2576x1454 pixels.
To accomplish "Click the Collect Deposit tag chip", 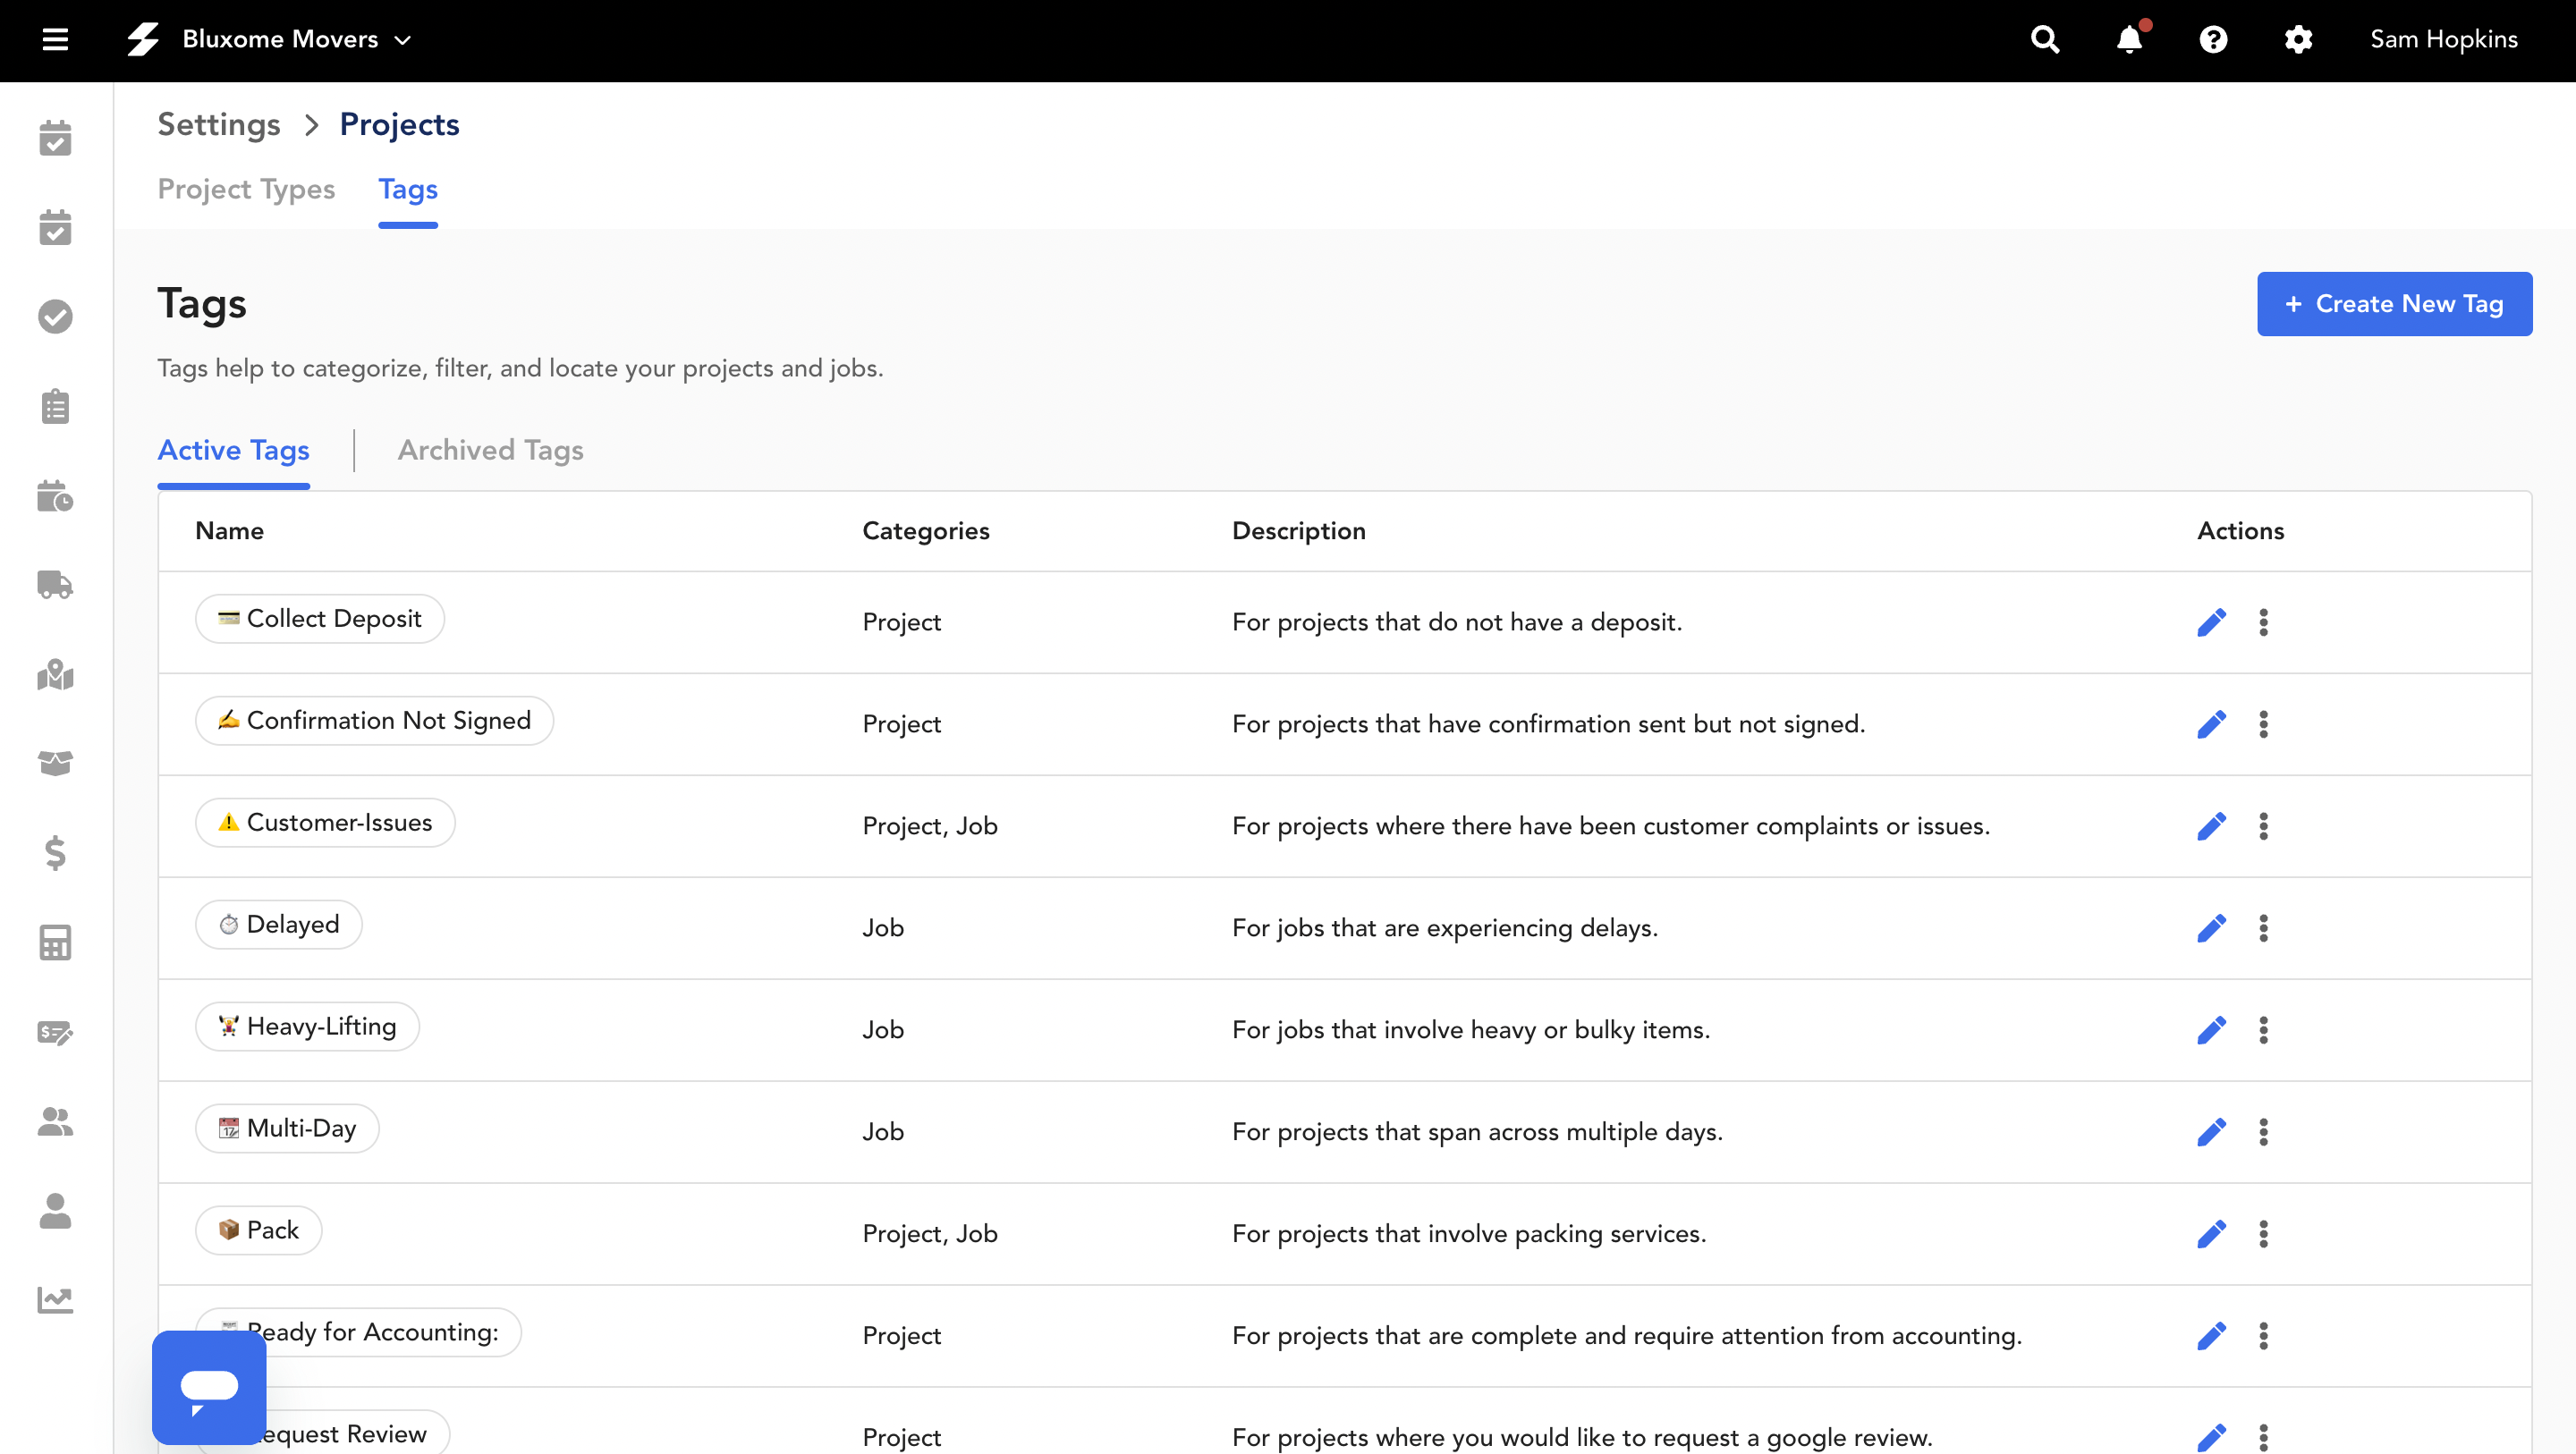I will coord(320,619).
